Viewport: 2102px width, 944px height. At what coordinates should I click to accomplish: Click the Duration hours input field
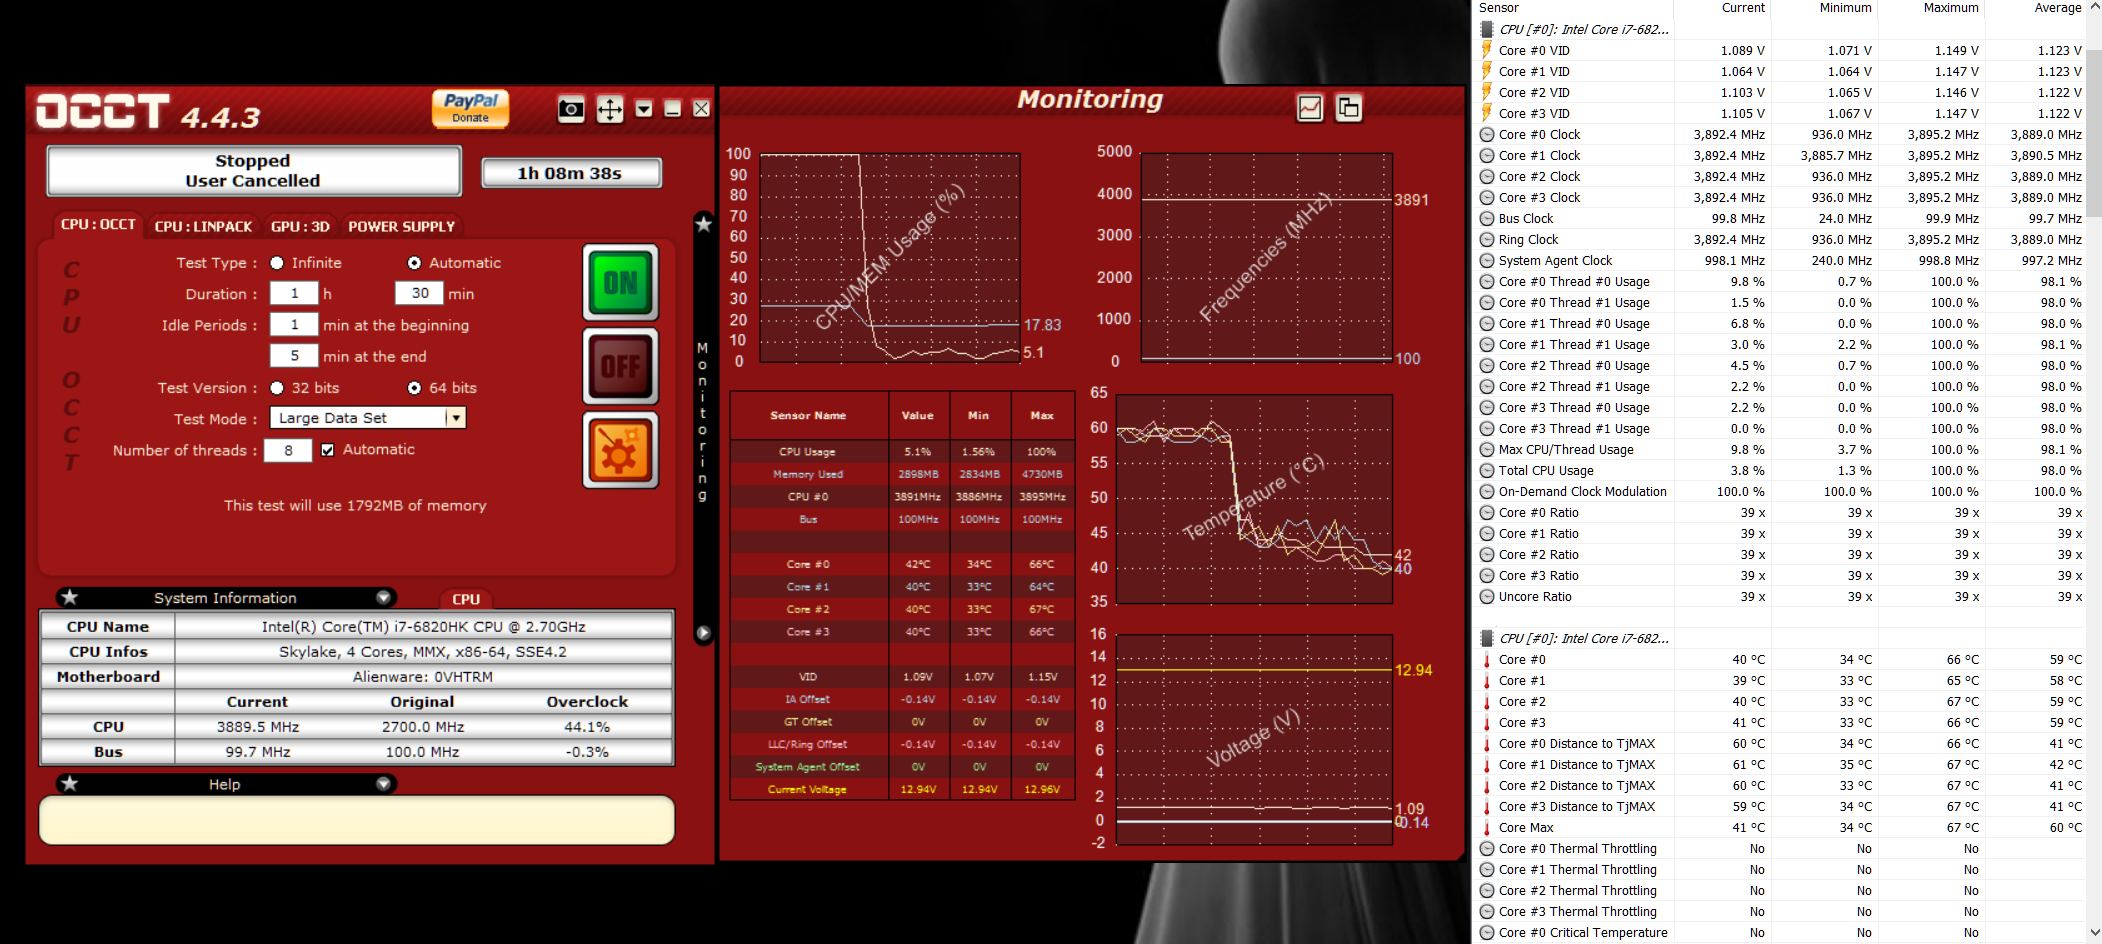[294, 293]
